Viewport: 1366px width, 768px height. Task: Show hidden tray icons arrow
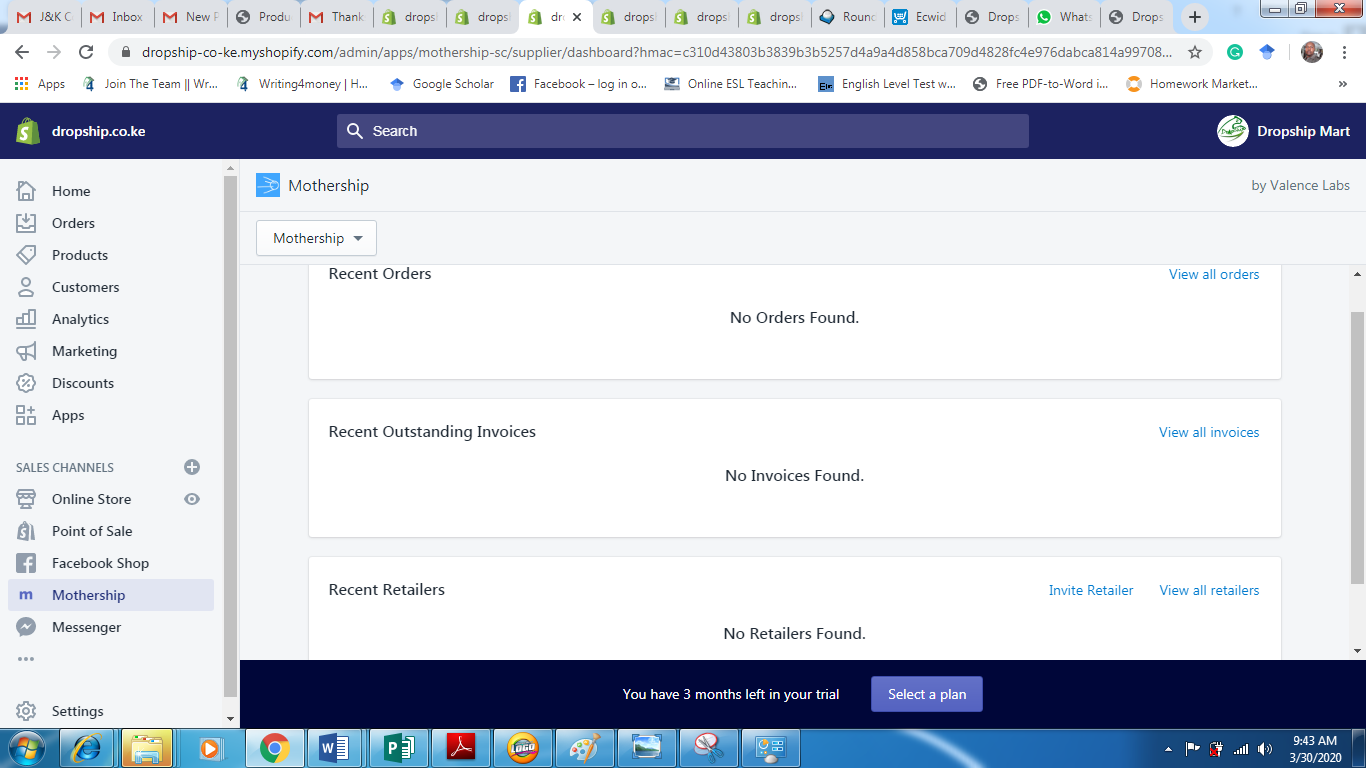[x=1168, y=749]
